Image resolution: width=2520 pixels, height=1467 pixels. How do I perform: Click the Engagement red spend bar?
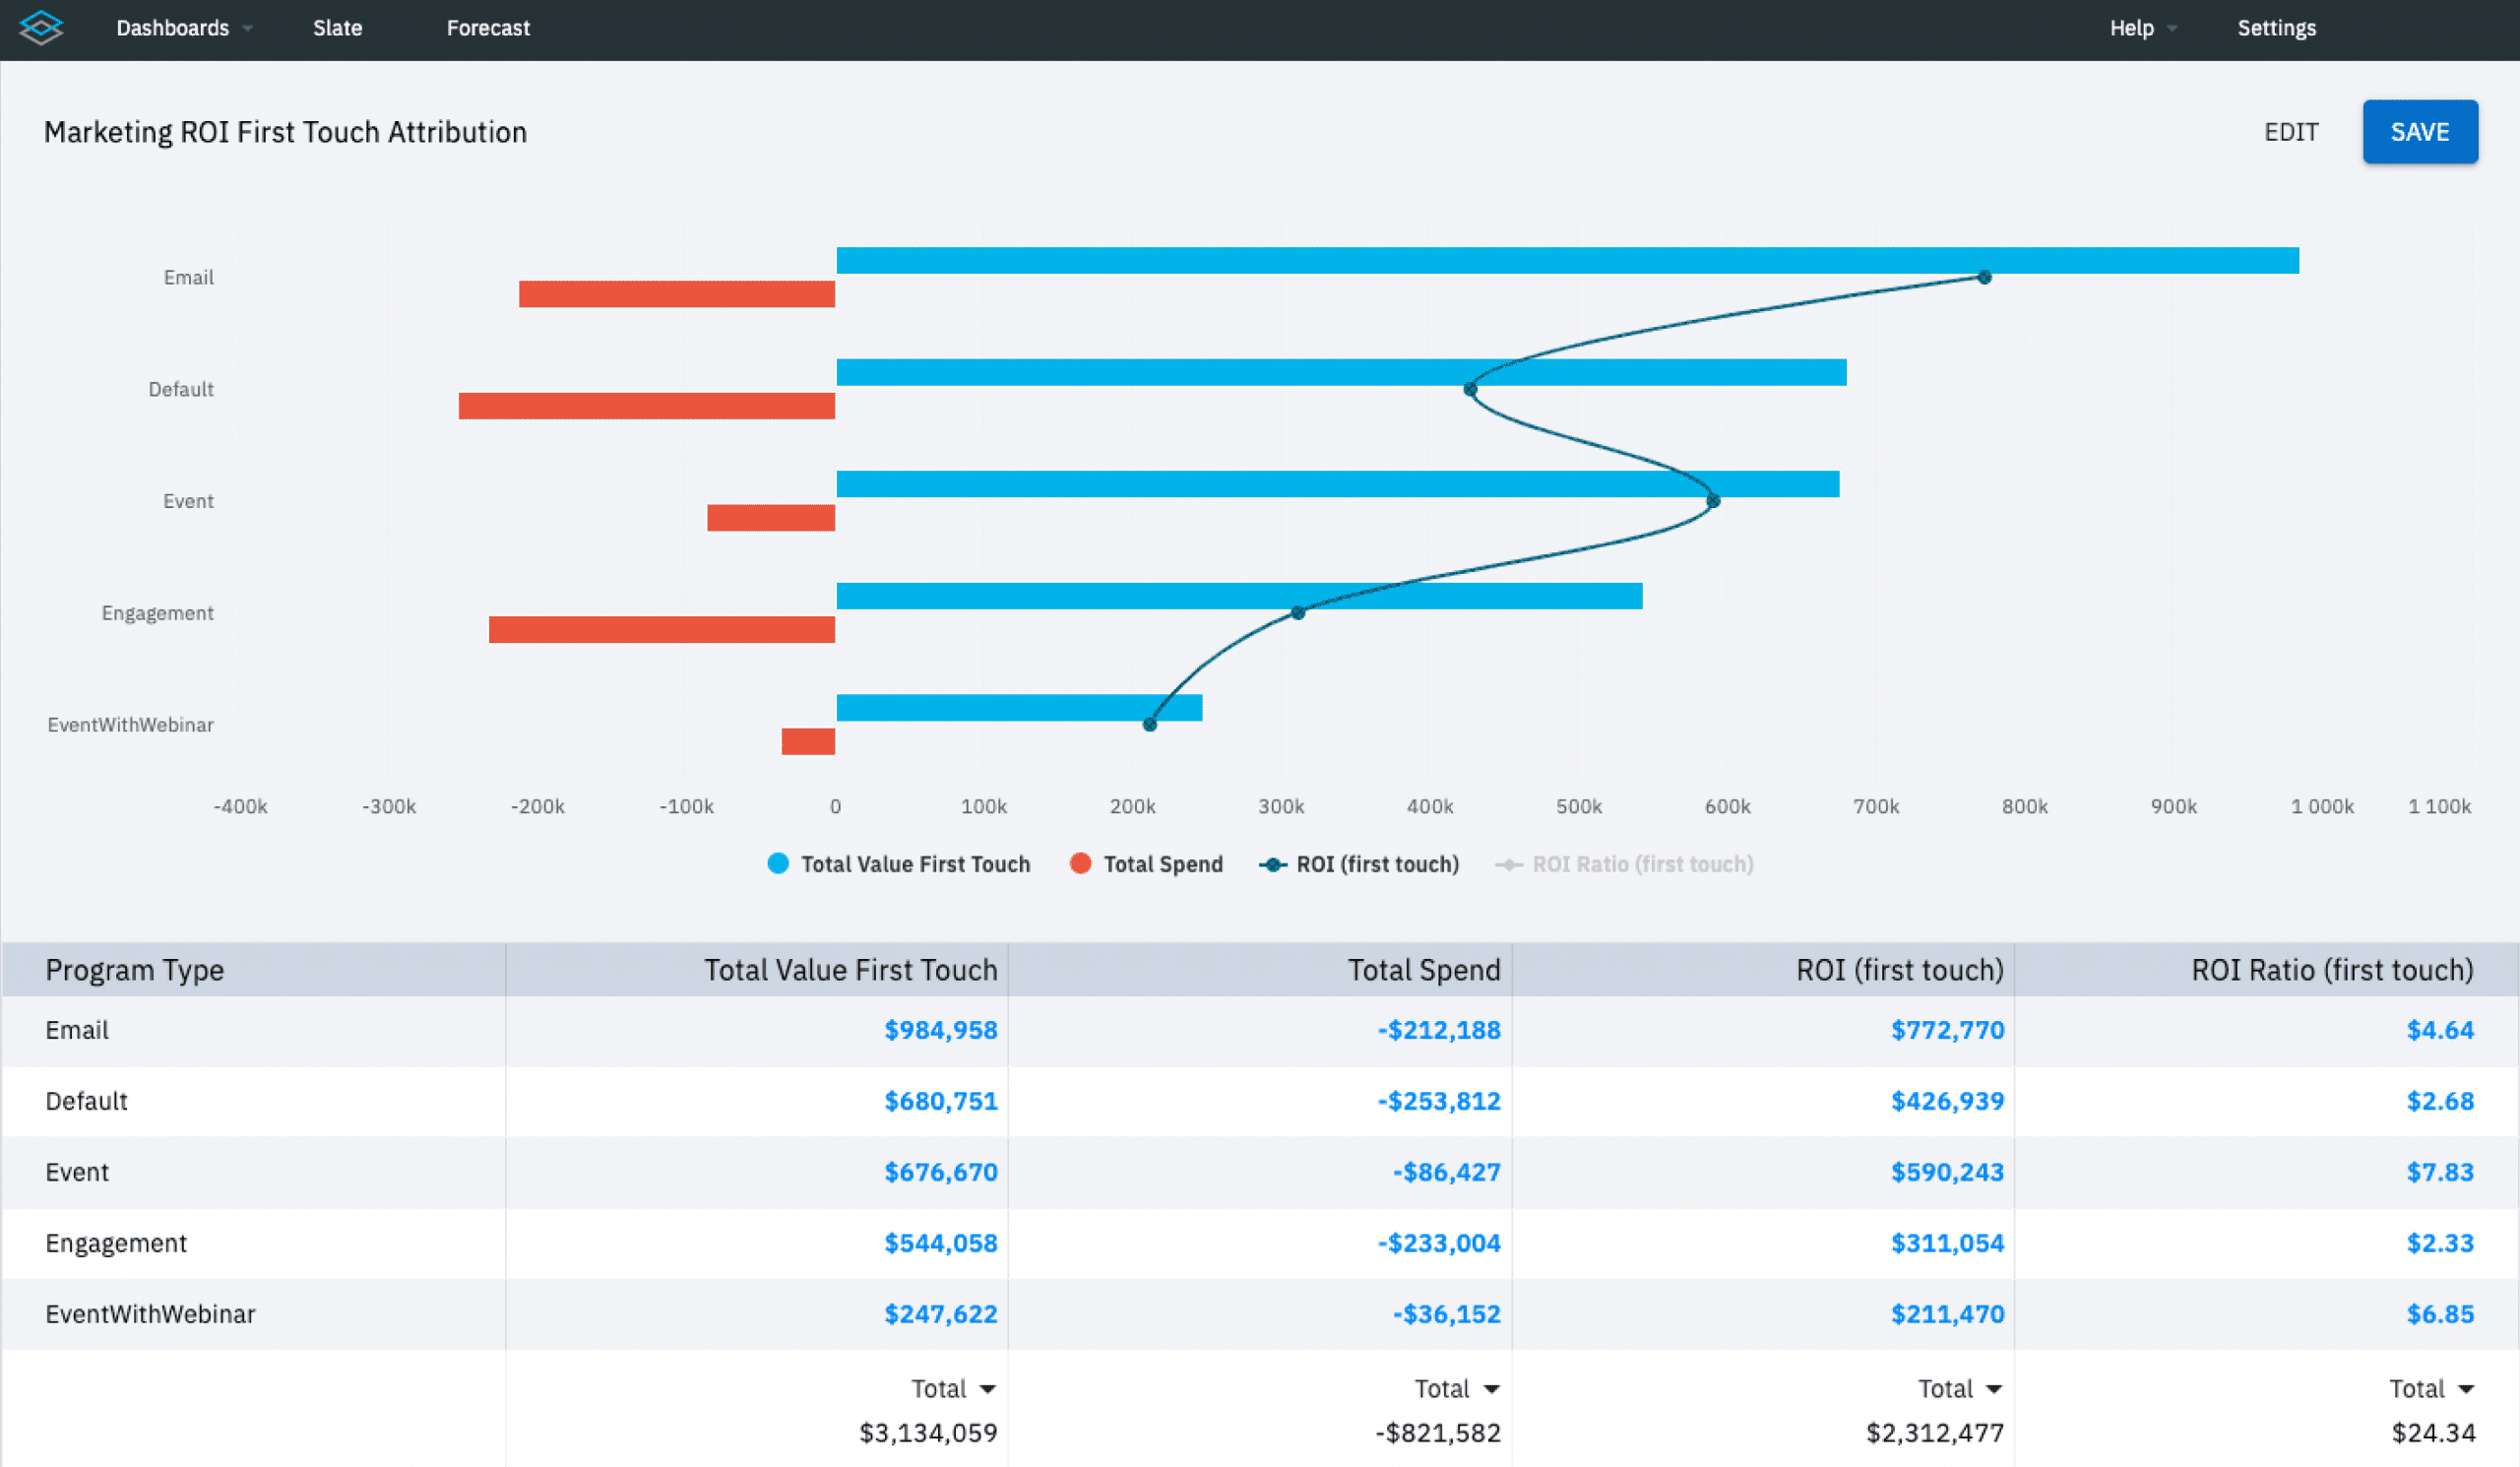(x=662, y=630)
